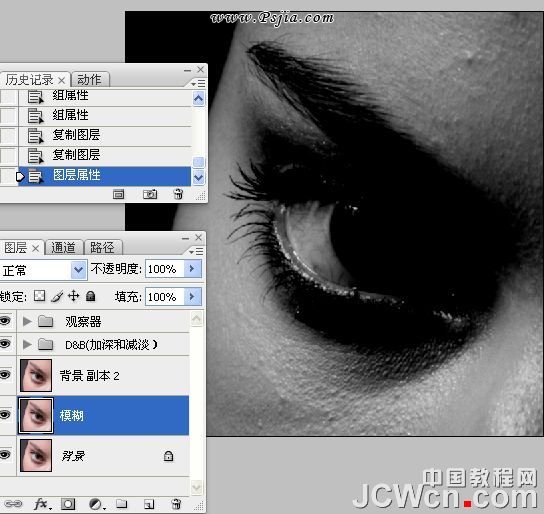Delete layer using layers panel trash

[x=176, y=504]
